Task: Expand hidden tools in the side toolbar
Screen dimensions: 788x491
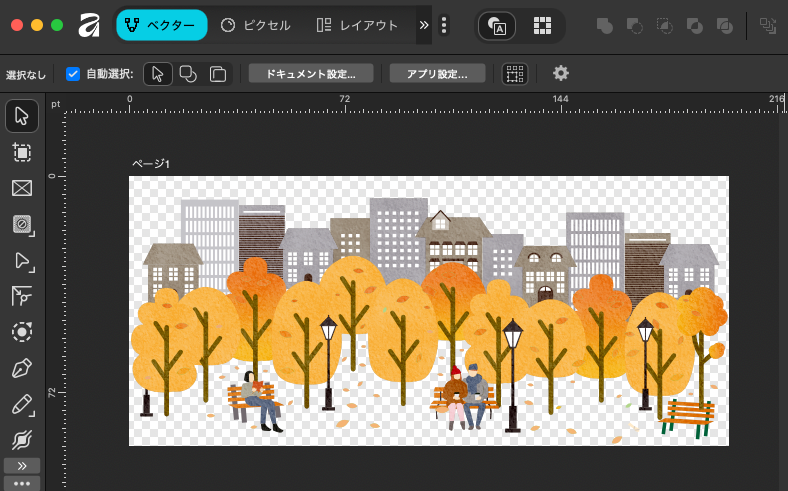Action: (x=22, y=465)
